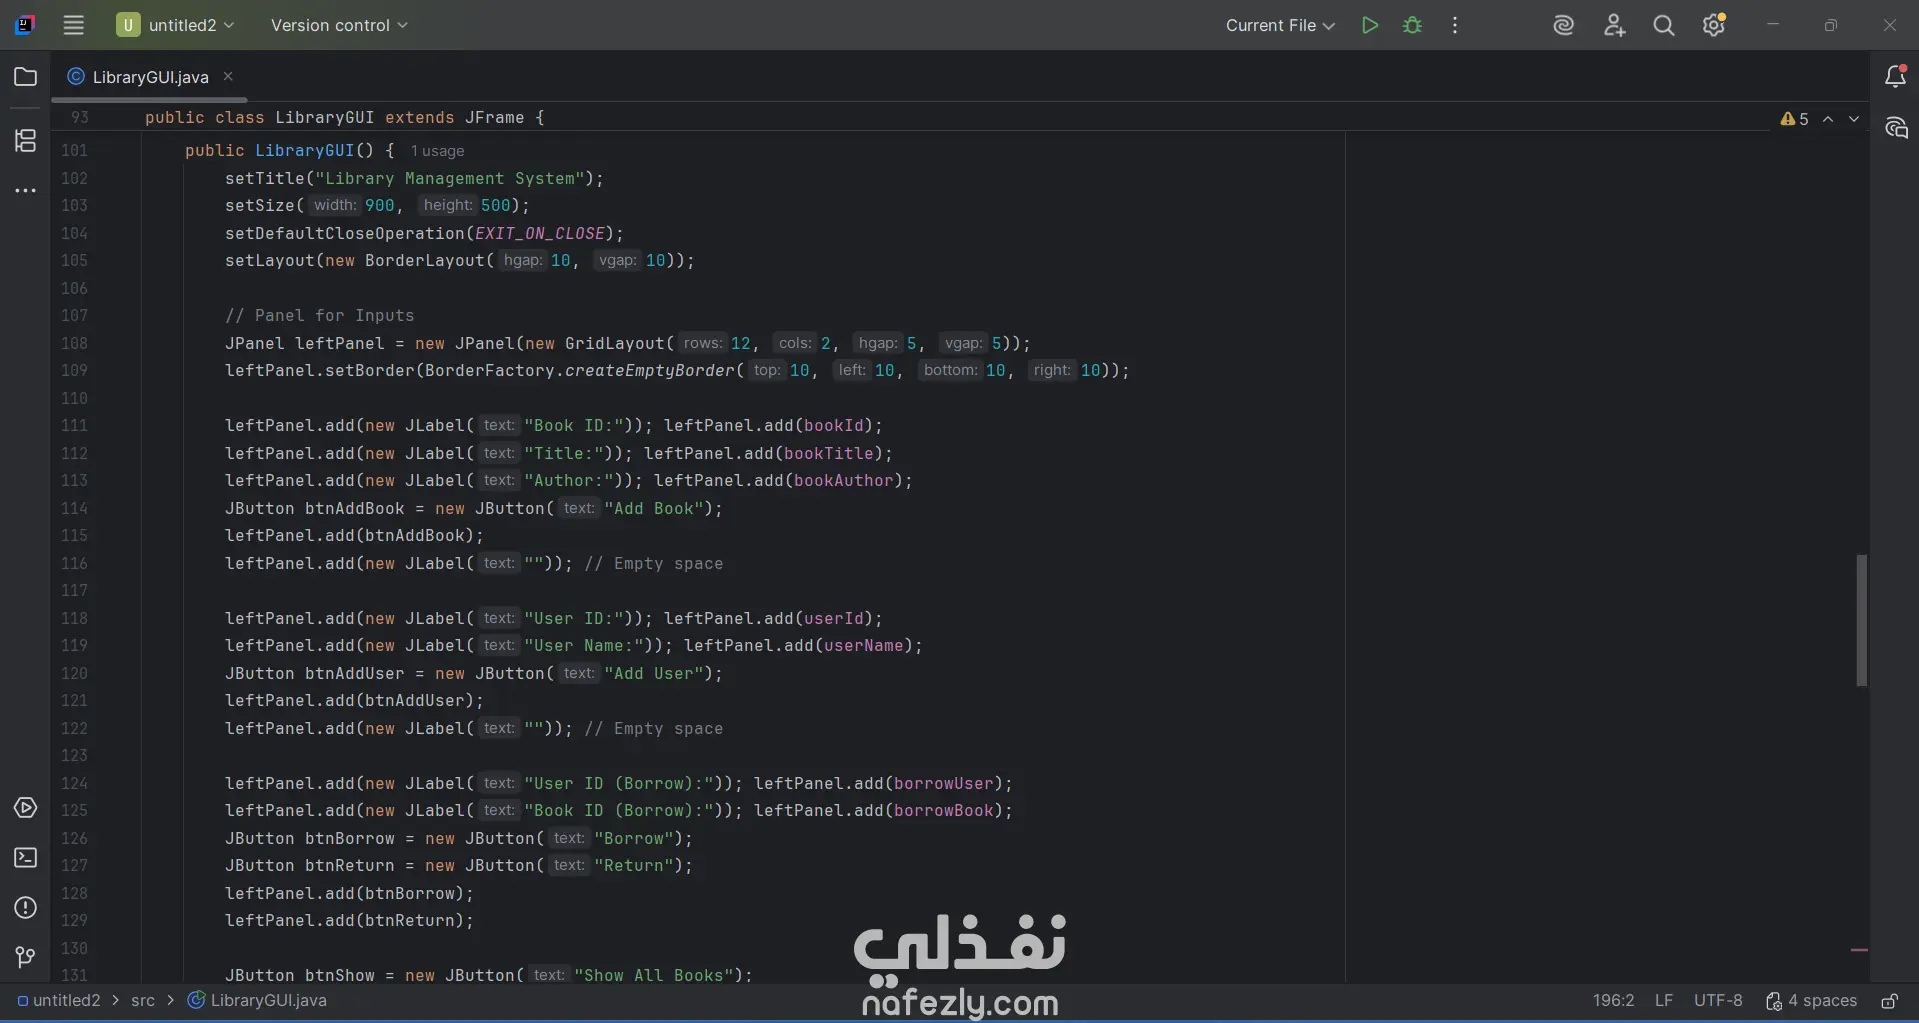Click the bookAuthor field reference on line 113
Viewport: 1919px width, 1023px height.
[x=844, y=481]
